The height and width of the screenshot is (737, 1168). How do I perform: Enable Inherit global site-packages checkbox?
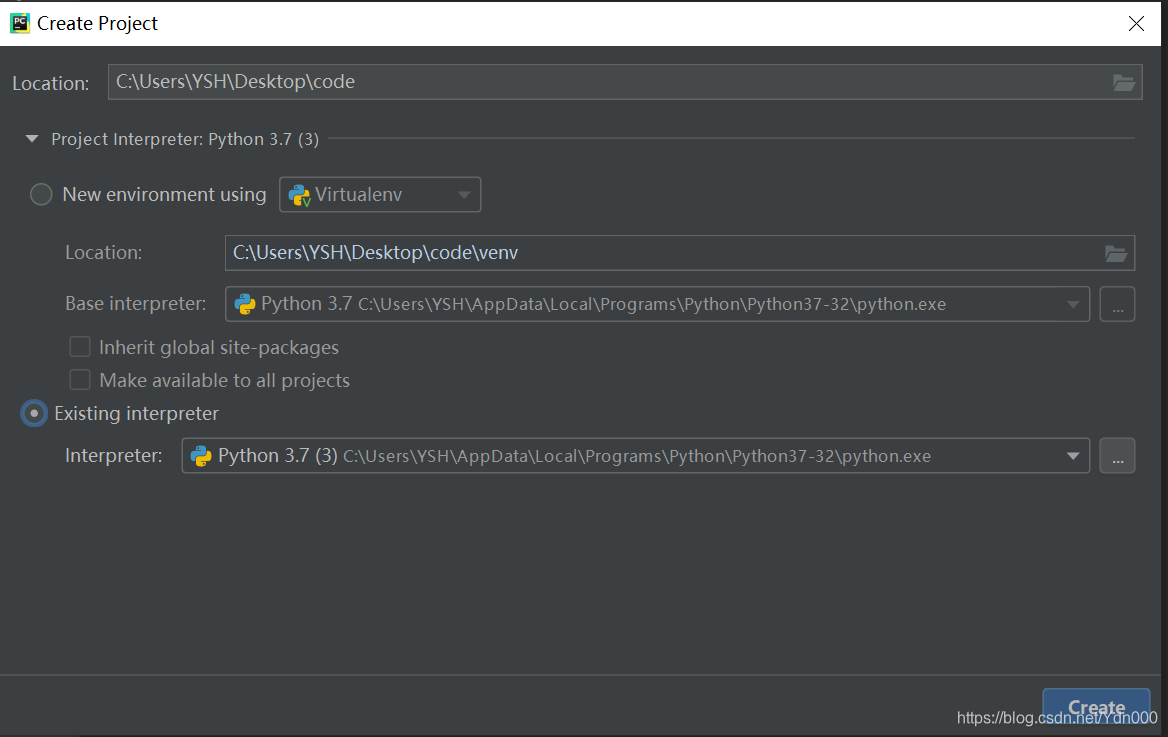tap(80, 347)
